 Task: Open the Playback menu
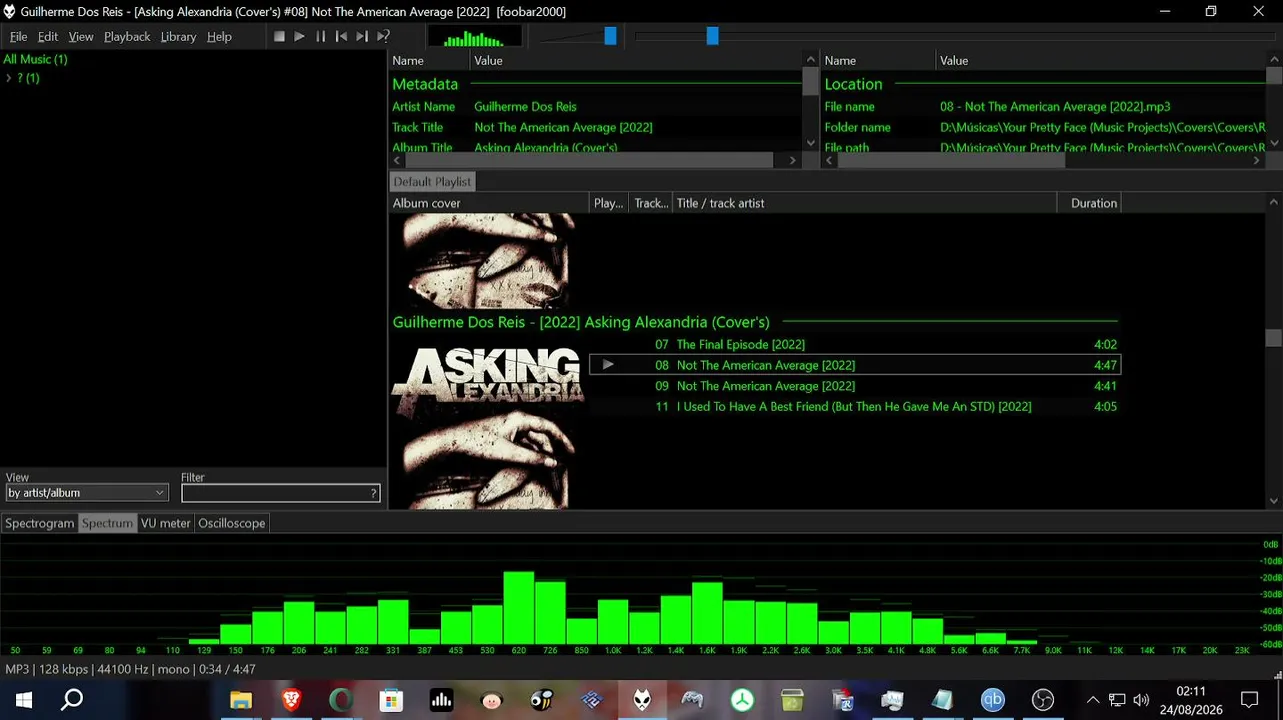coord(127,37)
